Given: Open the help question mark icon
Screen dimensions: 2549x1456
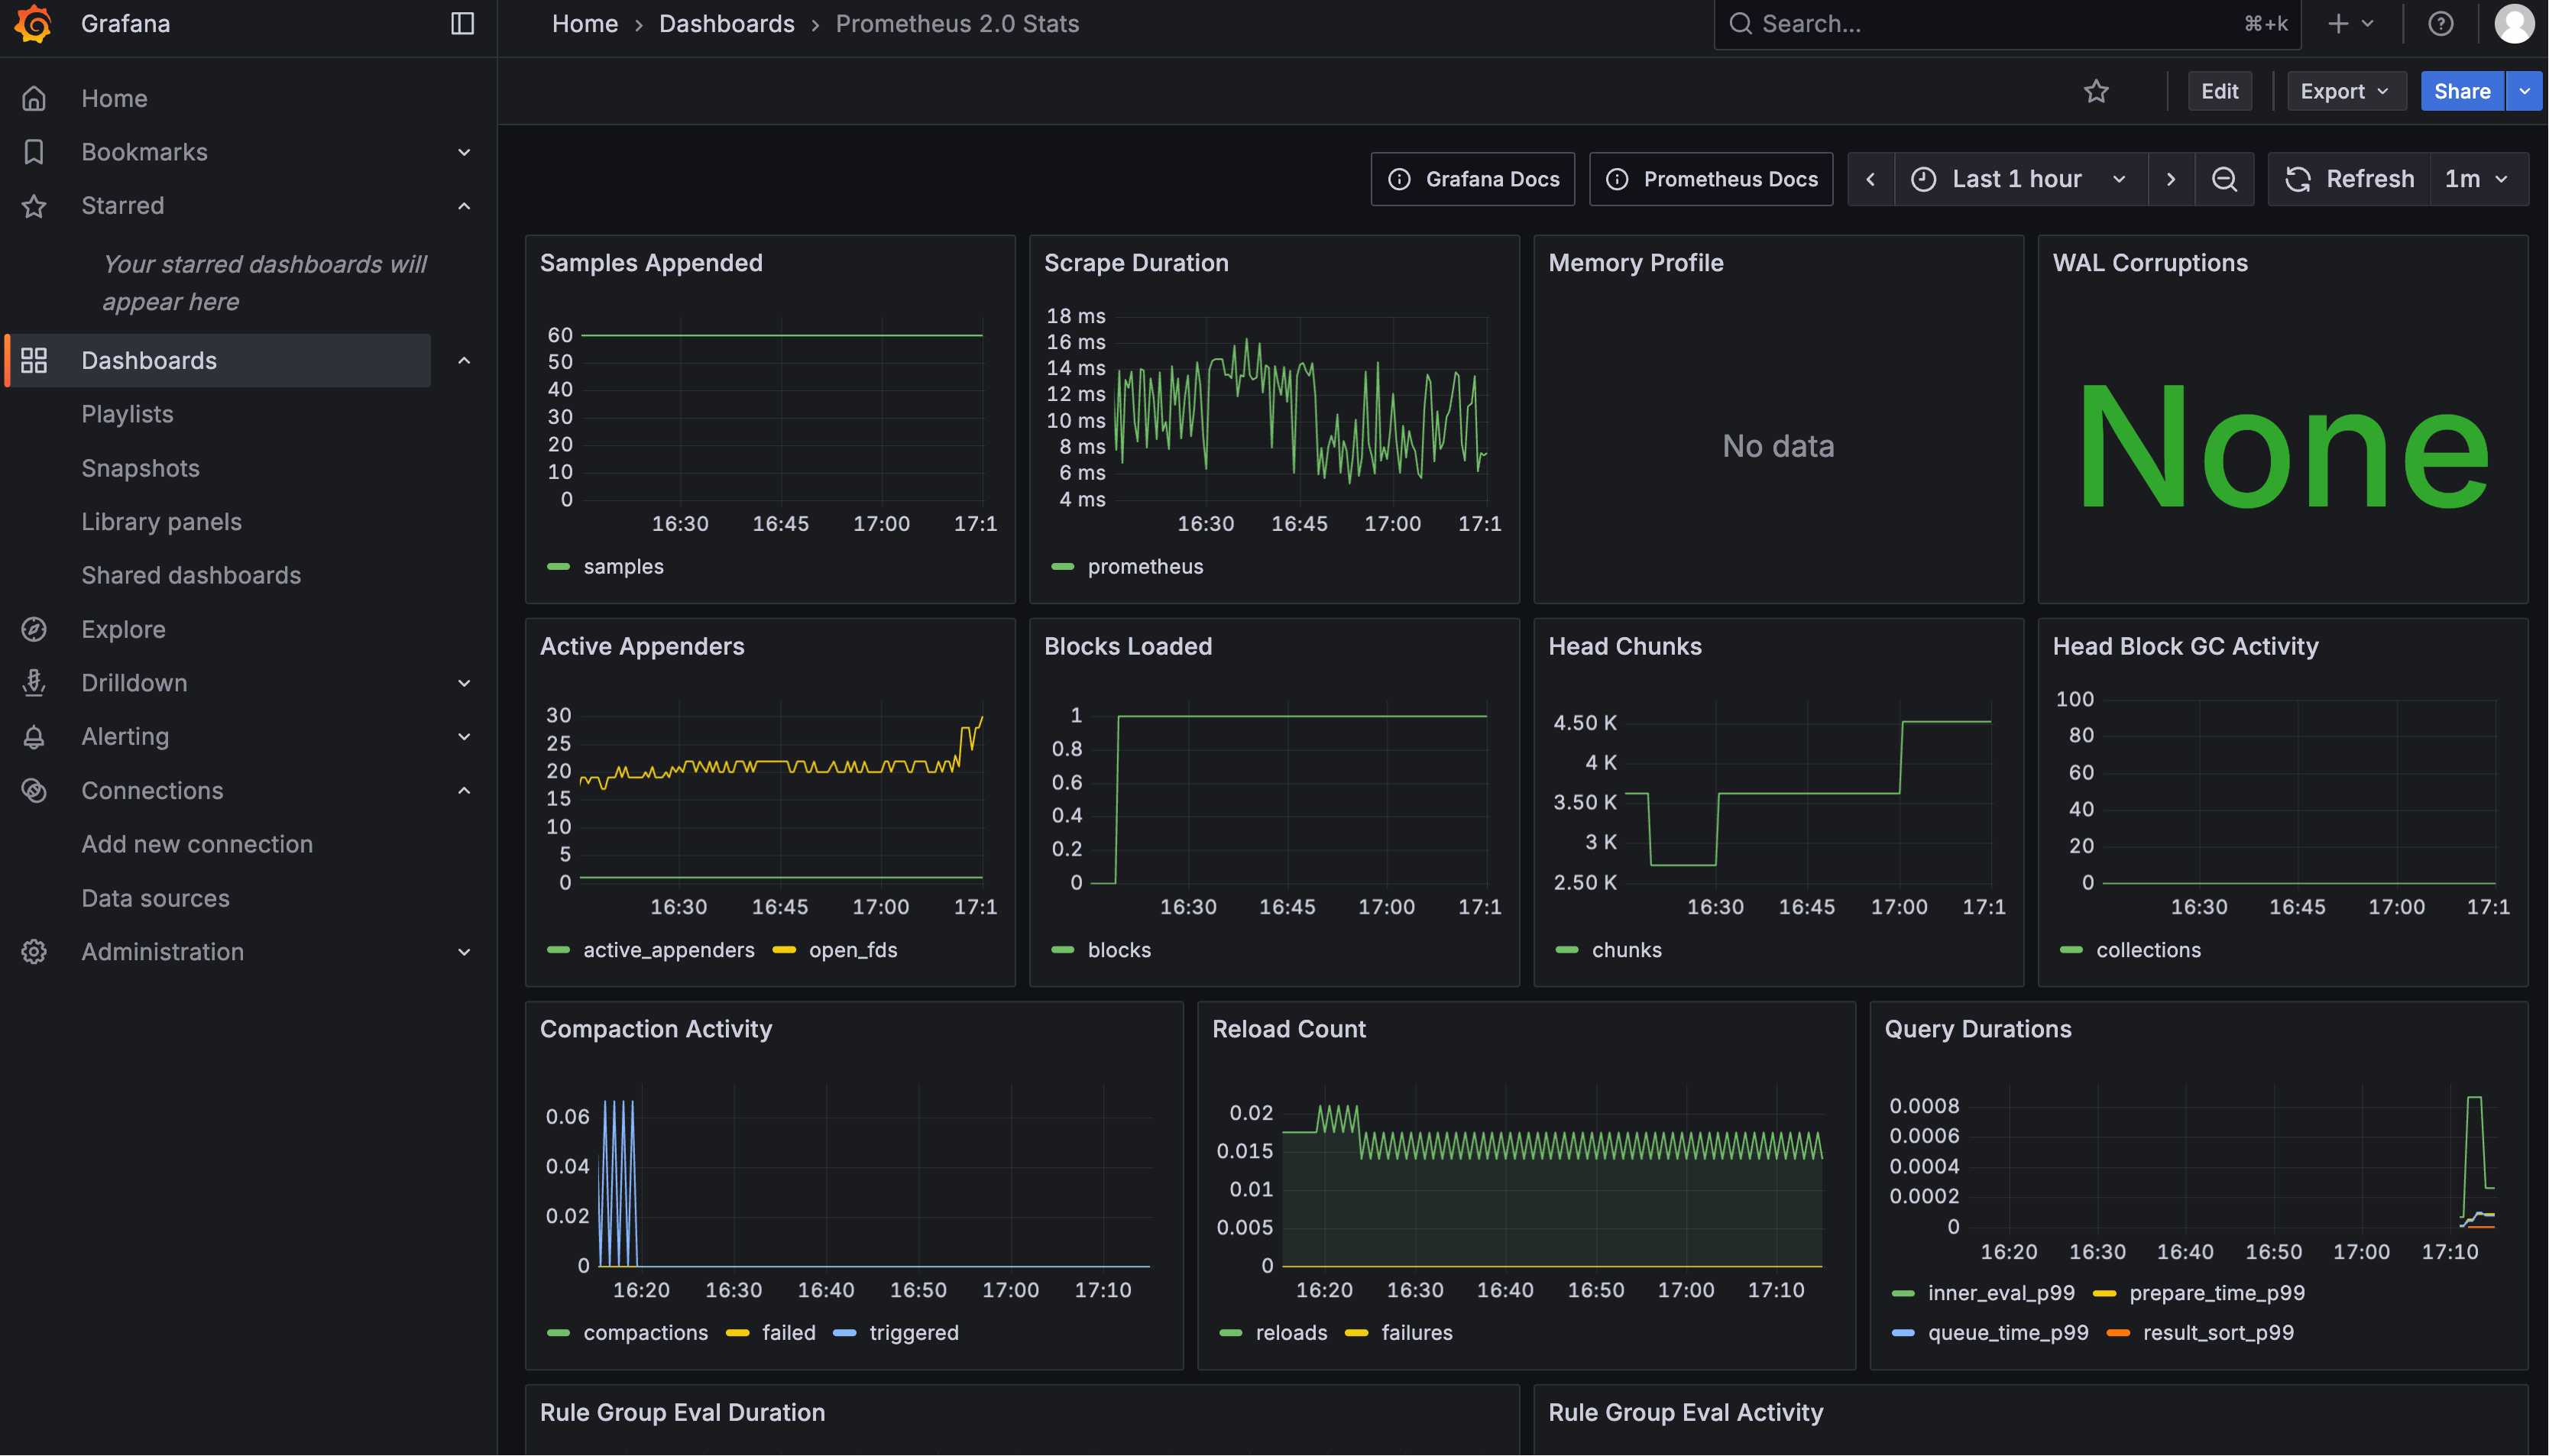Looking at the screenshot, I should point(2440,24).
